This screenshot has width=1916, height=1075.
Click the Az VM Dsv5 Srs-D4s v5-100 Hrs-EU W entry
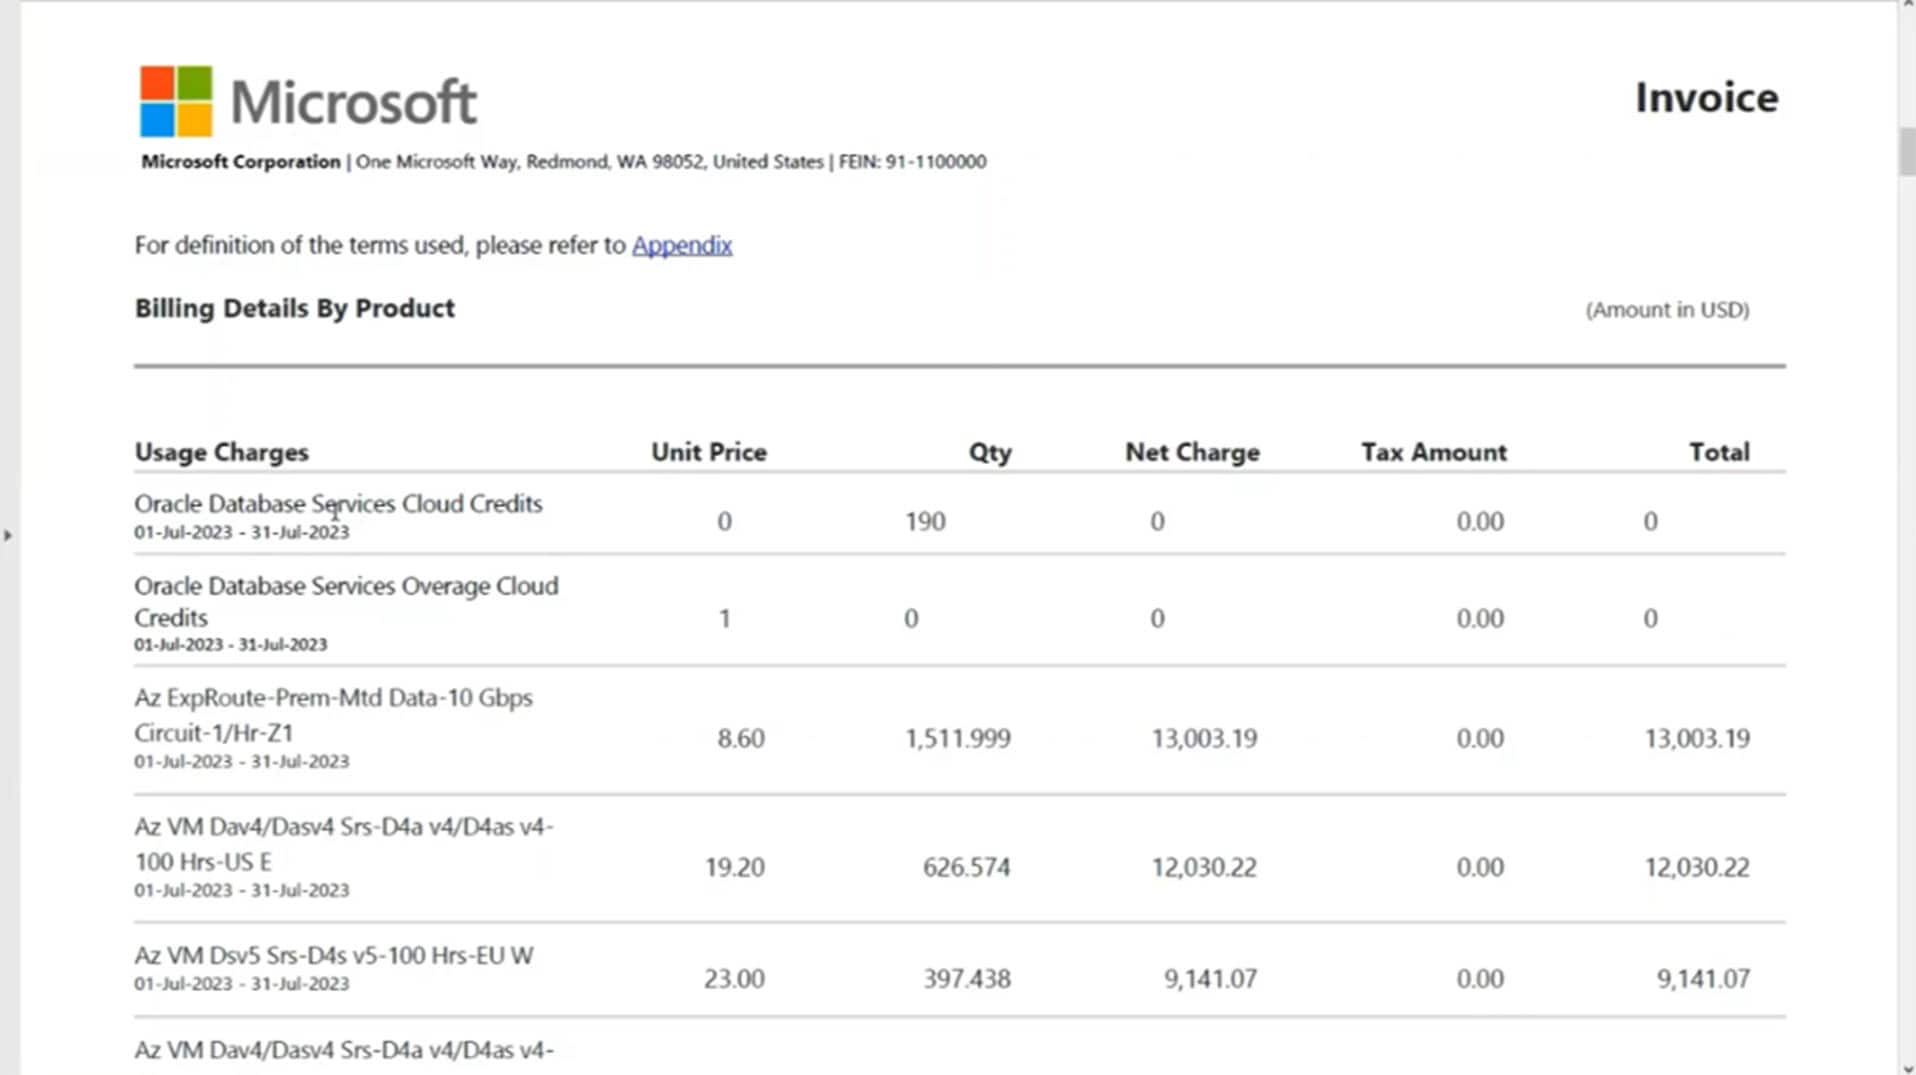click(334, 955)
